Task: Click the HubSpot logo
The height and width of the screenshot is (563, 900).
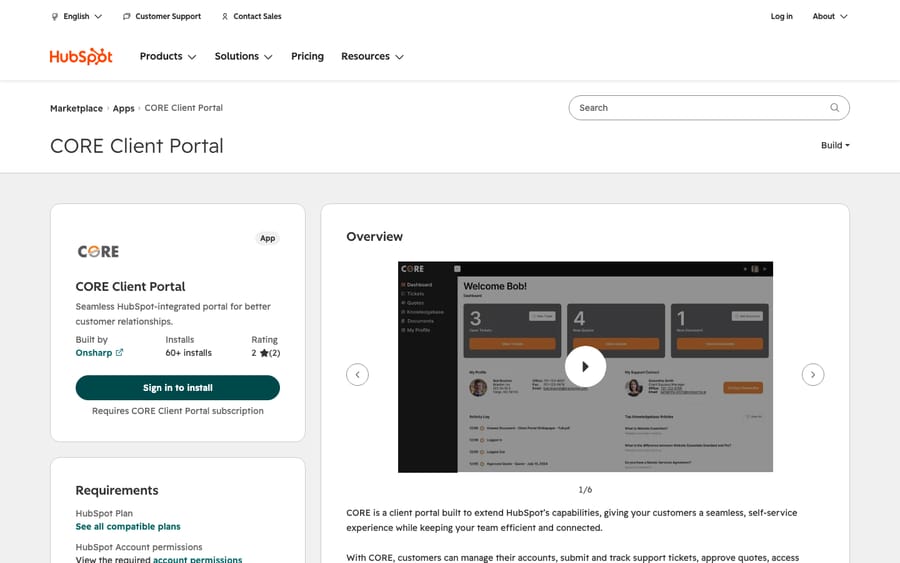Action: coord(81,56)
